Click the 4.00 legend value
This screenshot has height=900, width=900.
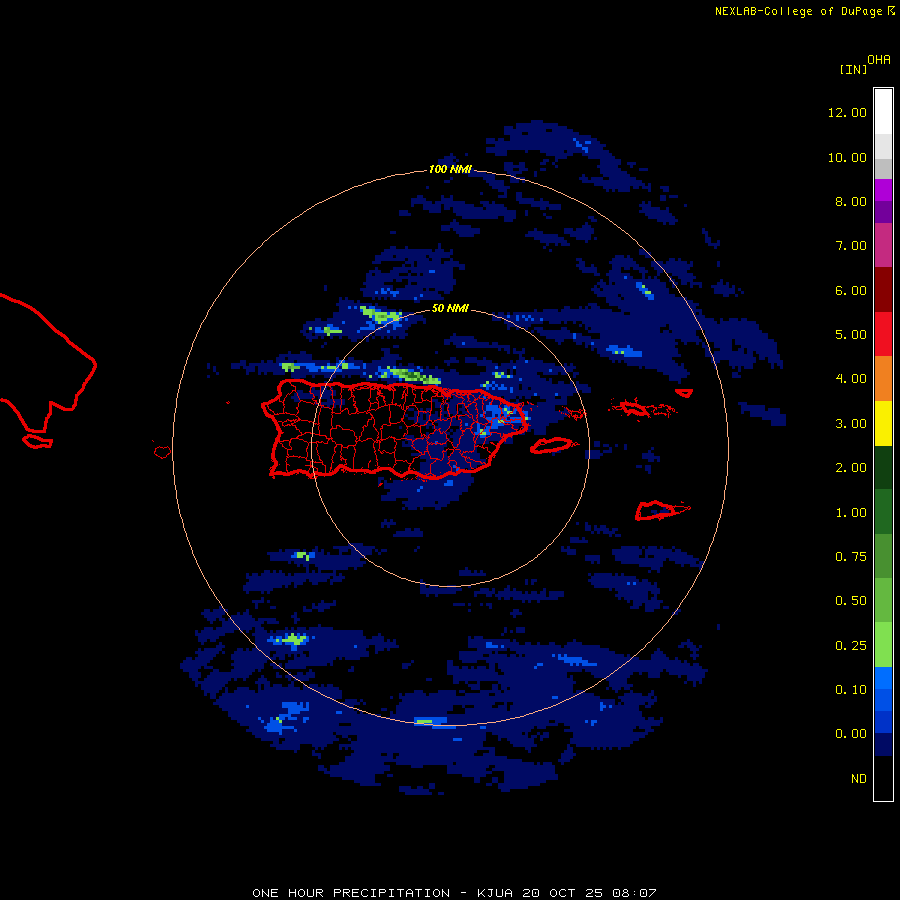pos(851,379)
